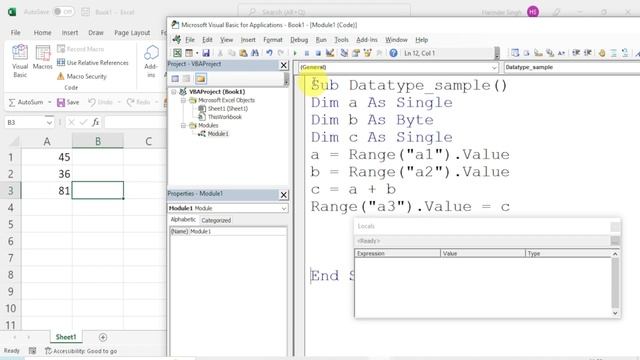The image size is (640, 360).
Task: Select Sheet1 (Sheet1) in project tree
Action: click(x=227, y=109)
